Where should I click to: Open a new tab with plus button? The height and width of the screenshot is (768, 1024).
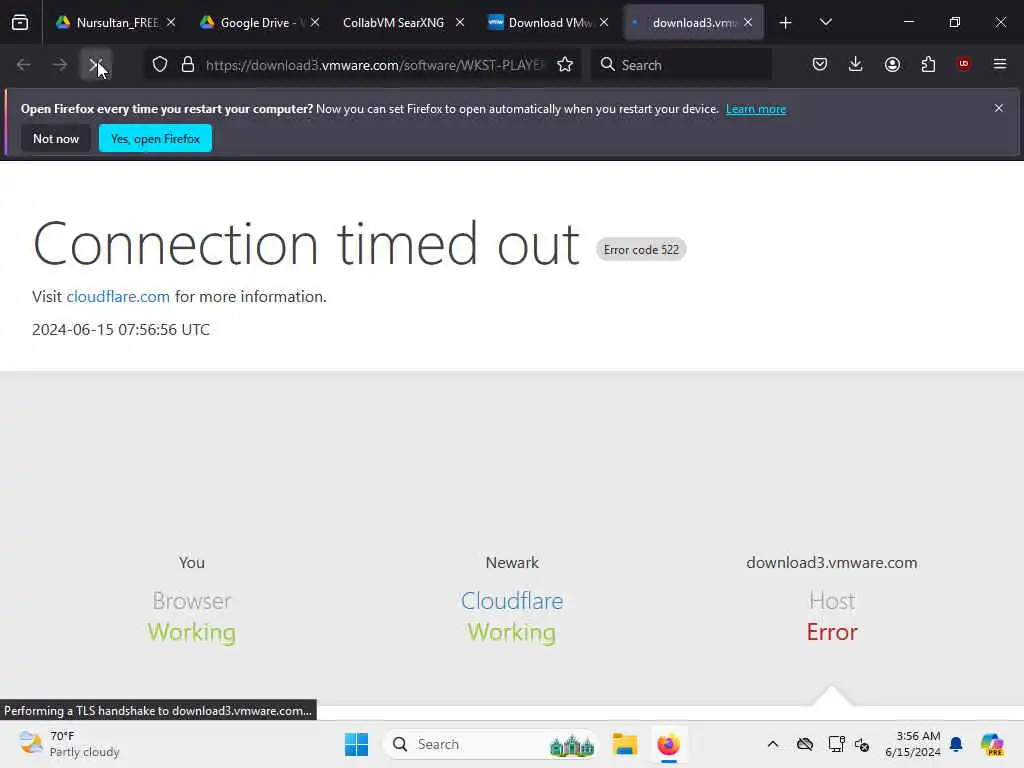click(786, 23)
